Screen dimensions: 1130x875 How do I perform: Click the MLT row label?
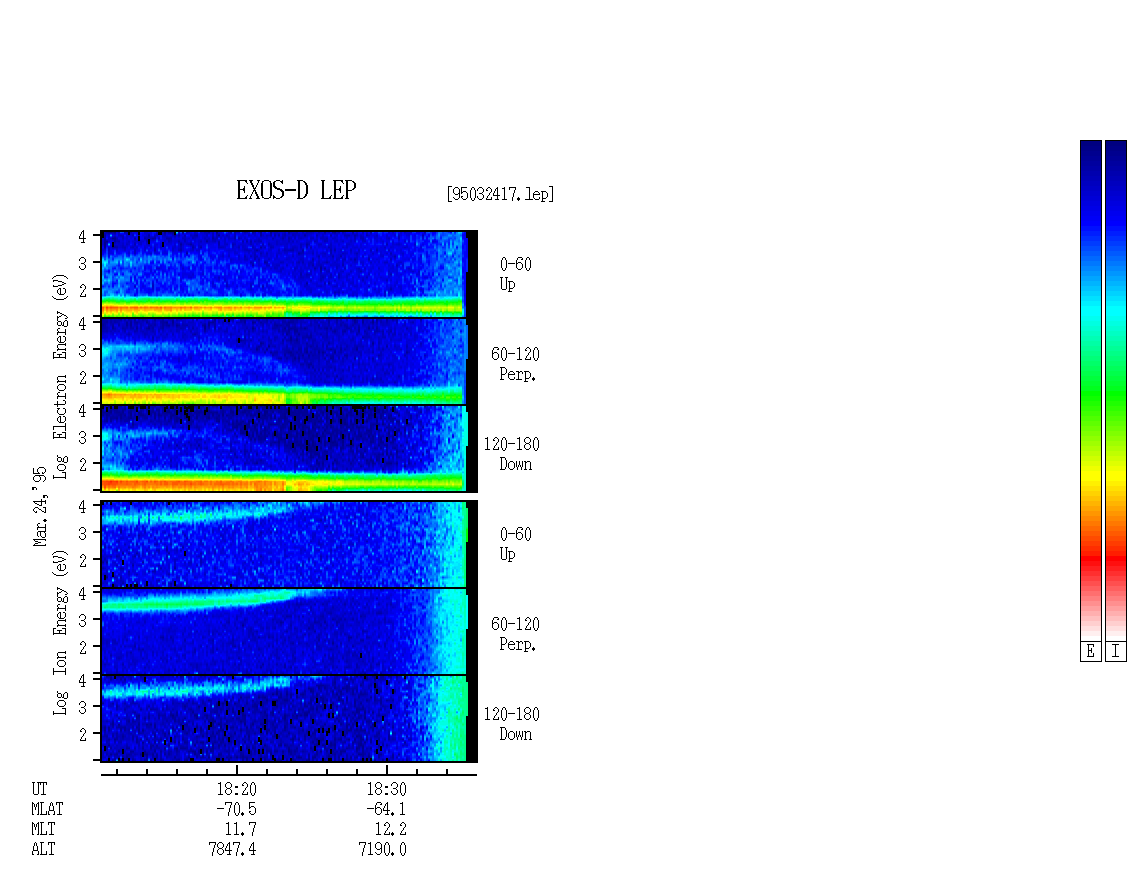[x=43, y=830]
